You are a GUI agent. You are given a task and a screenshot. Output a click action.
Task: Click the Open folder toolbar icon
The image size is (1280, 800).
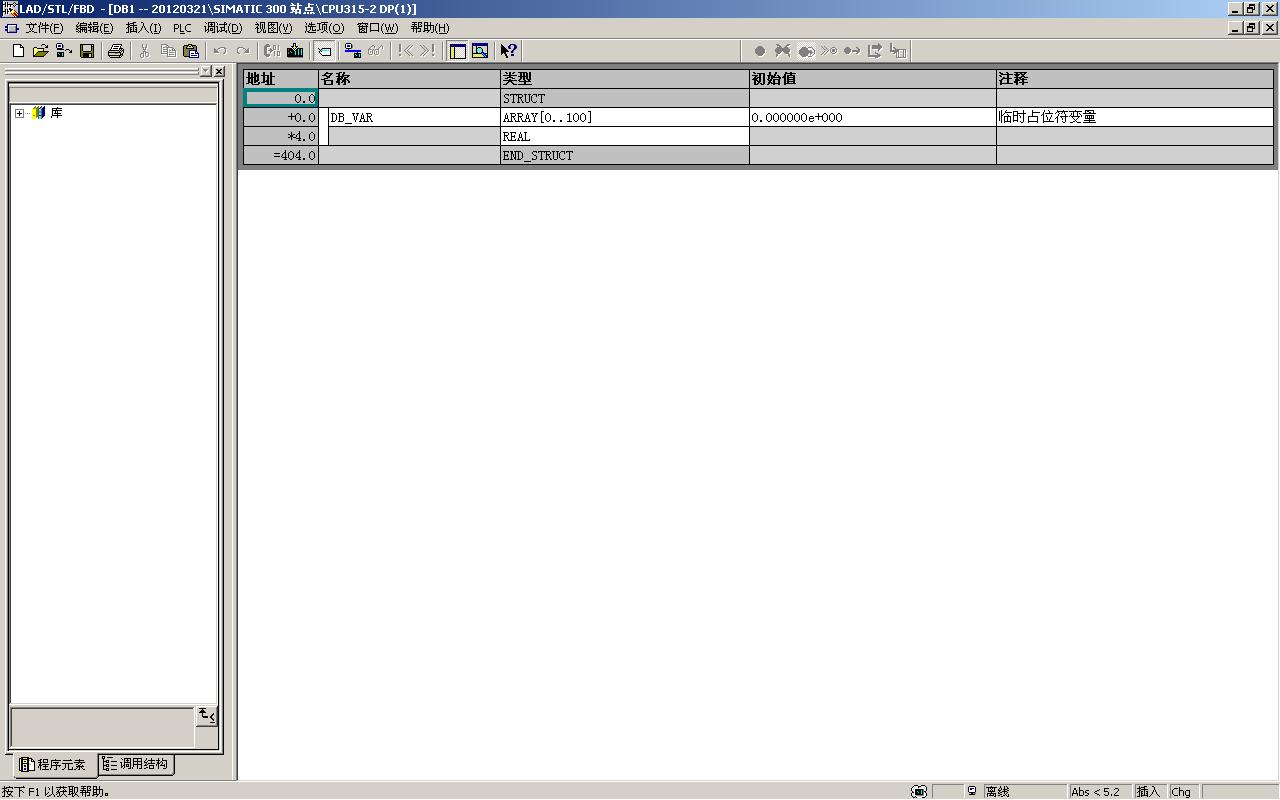(x=41, y=51)
